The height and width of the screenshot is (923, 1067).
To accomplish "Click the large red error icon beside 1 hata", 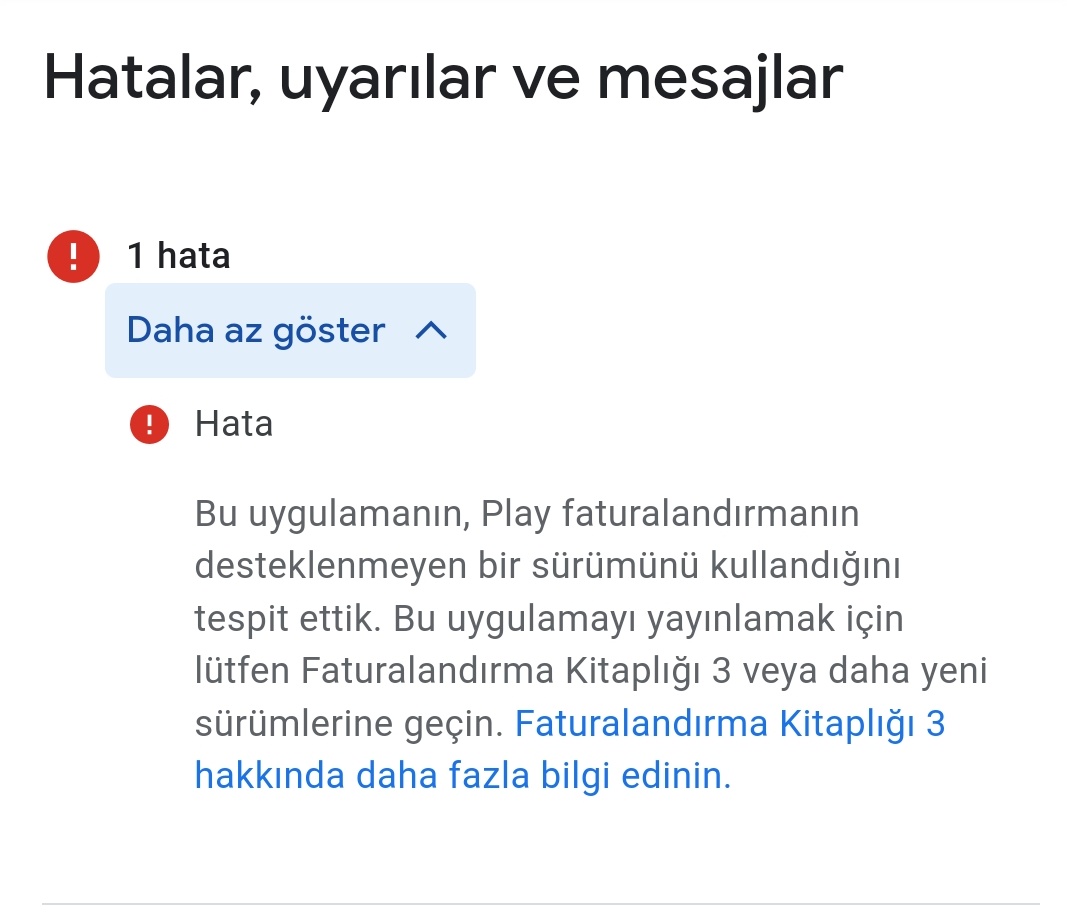I will pyautogui.click(x=73, y=257).
